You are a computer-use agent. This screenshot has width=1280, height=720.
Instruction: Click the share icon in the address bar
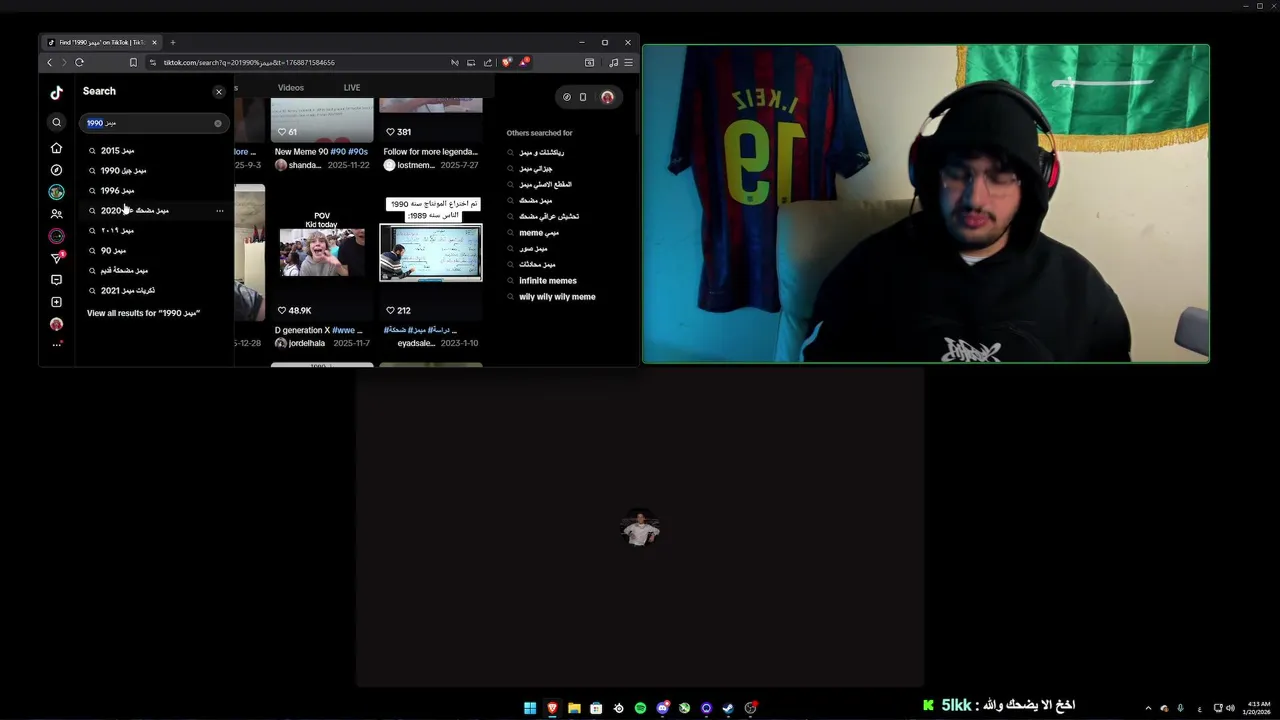click(x=487, y=63)
